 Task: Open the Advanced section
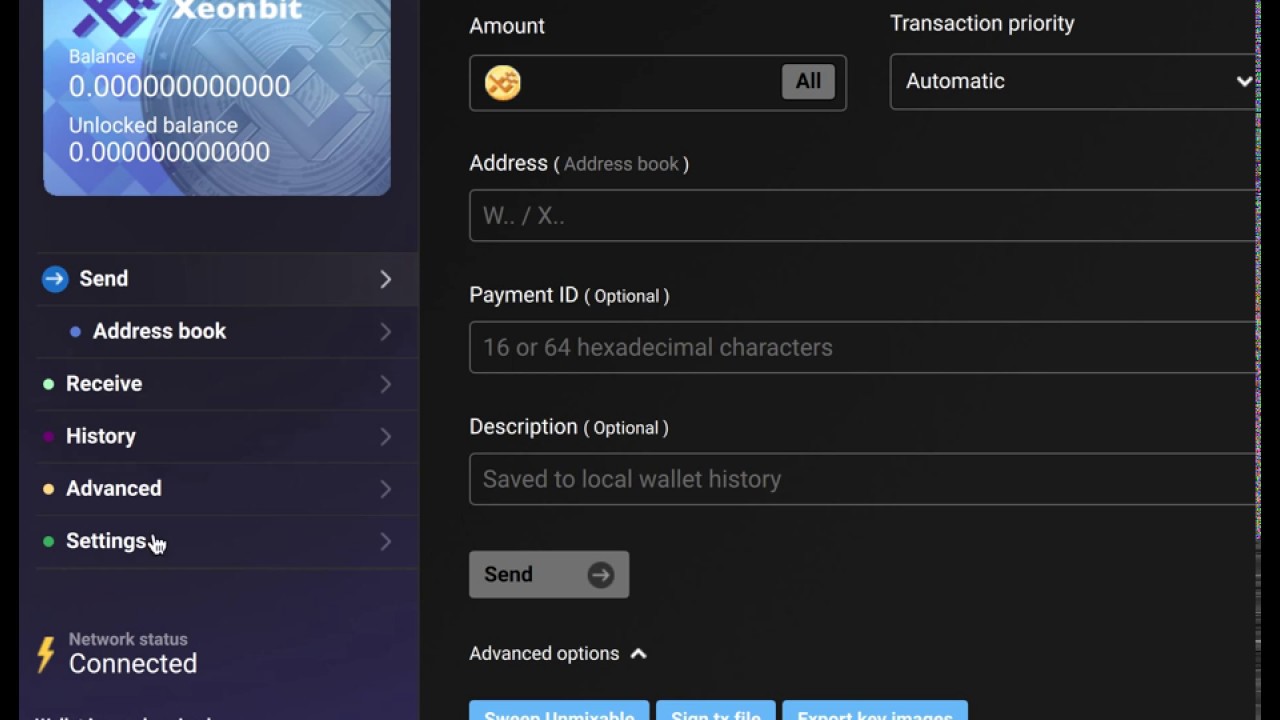pyautogui.click(x=227, y=489)
